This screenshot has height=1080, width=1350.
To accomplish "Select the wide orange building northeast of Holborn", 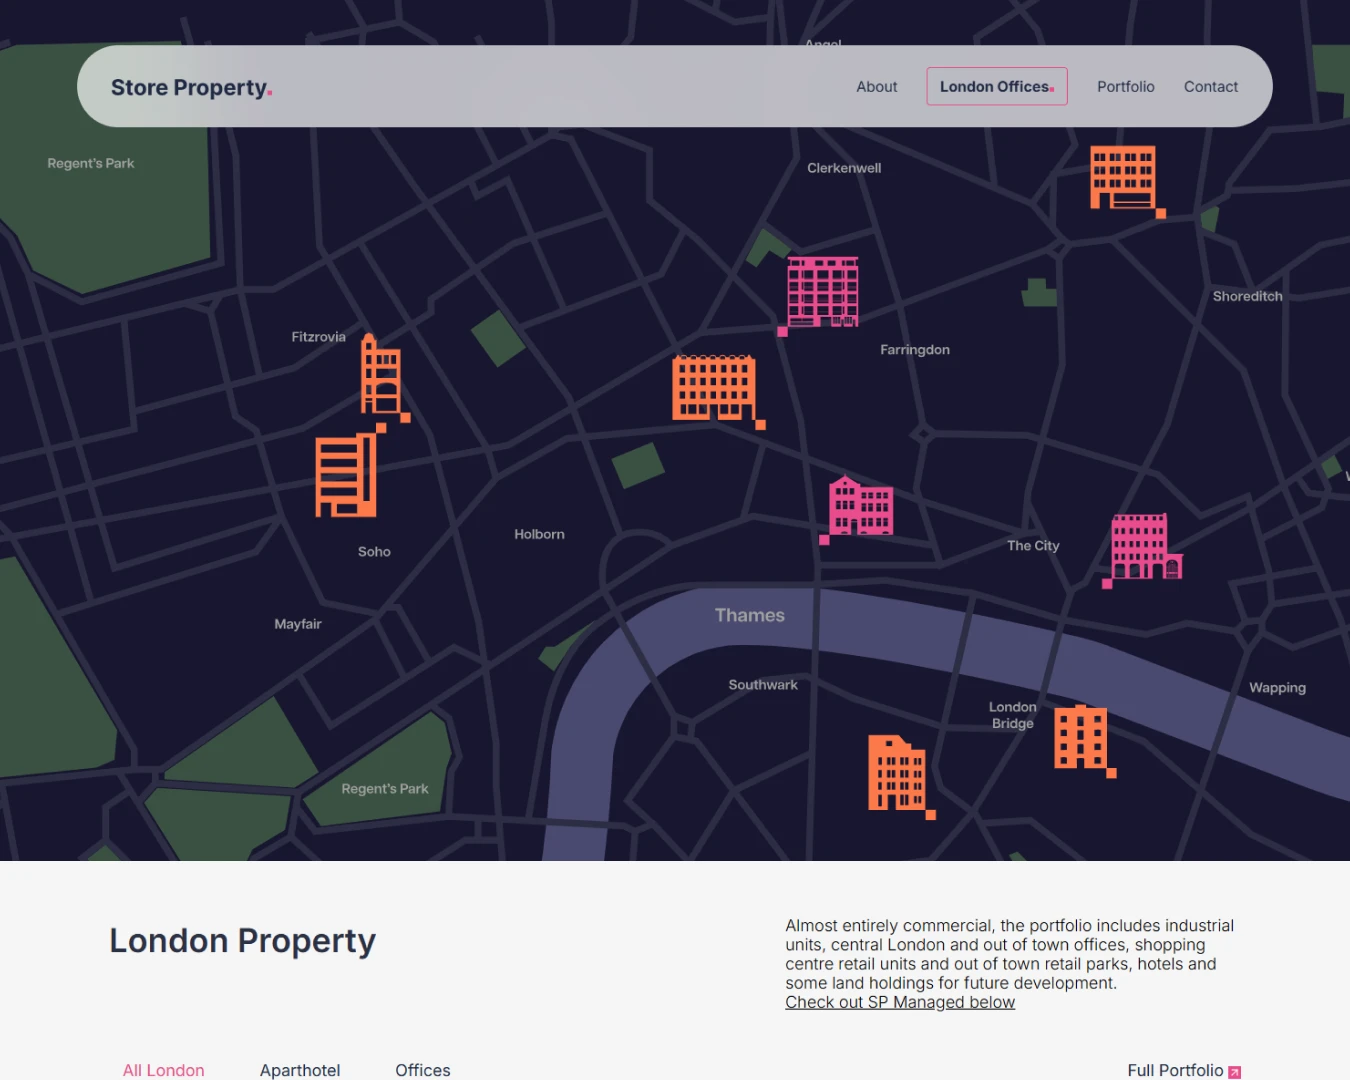I will 714,388.
